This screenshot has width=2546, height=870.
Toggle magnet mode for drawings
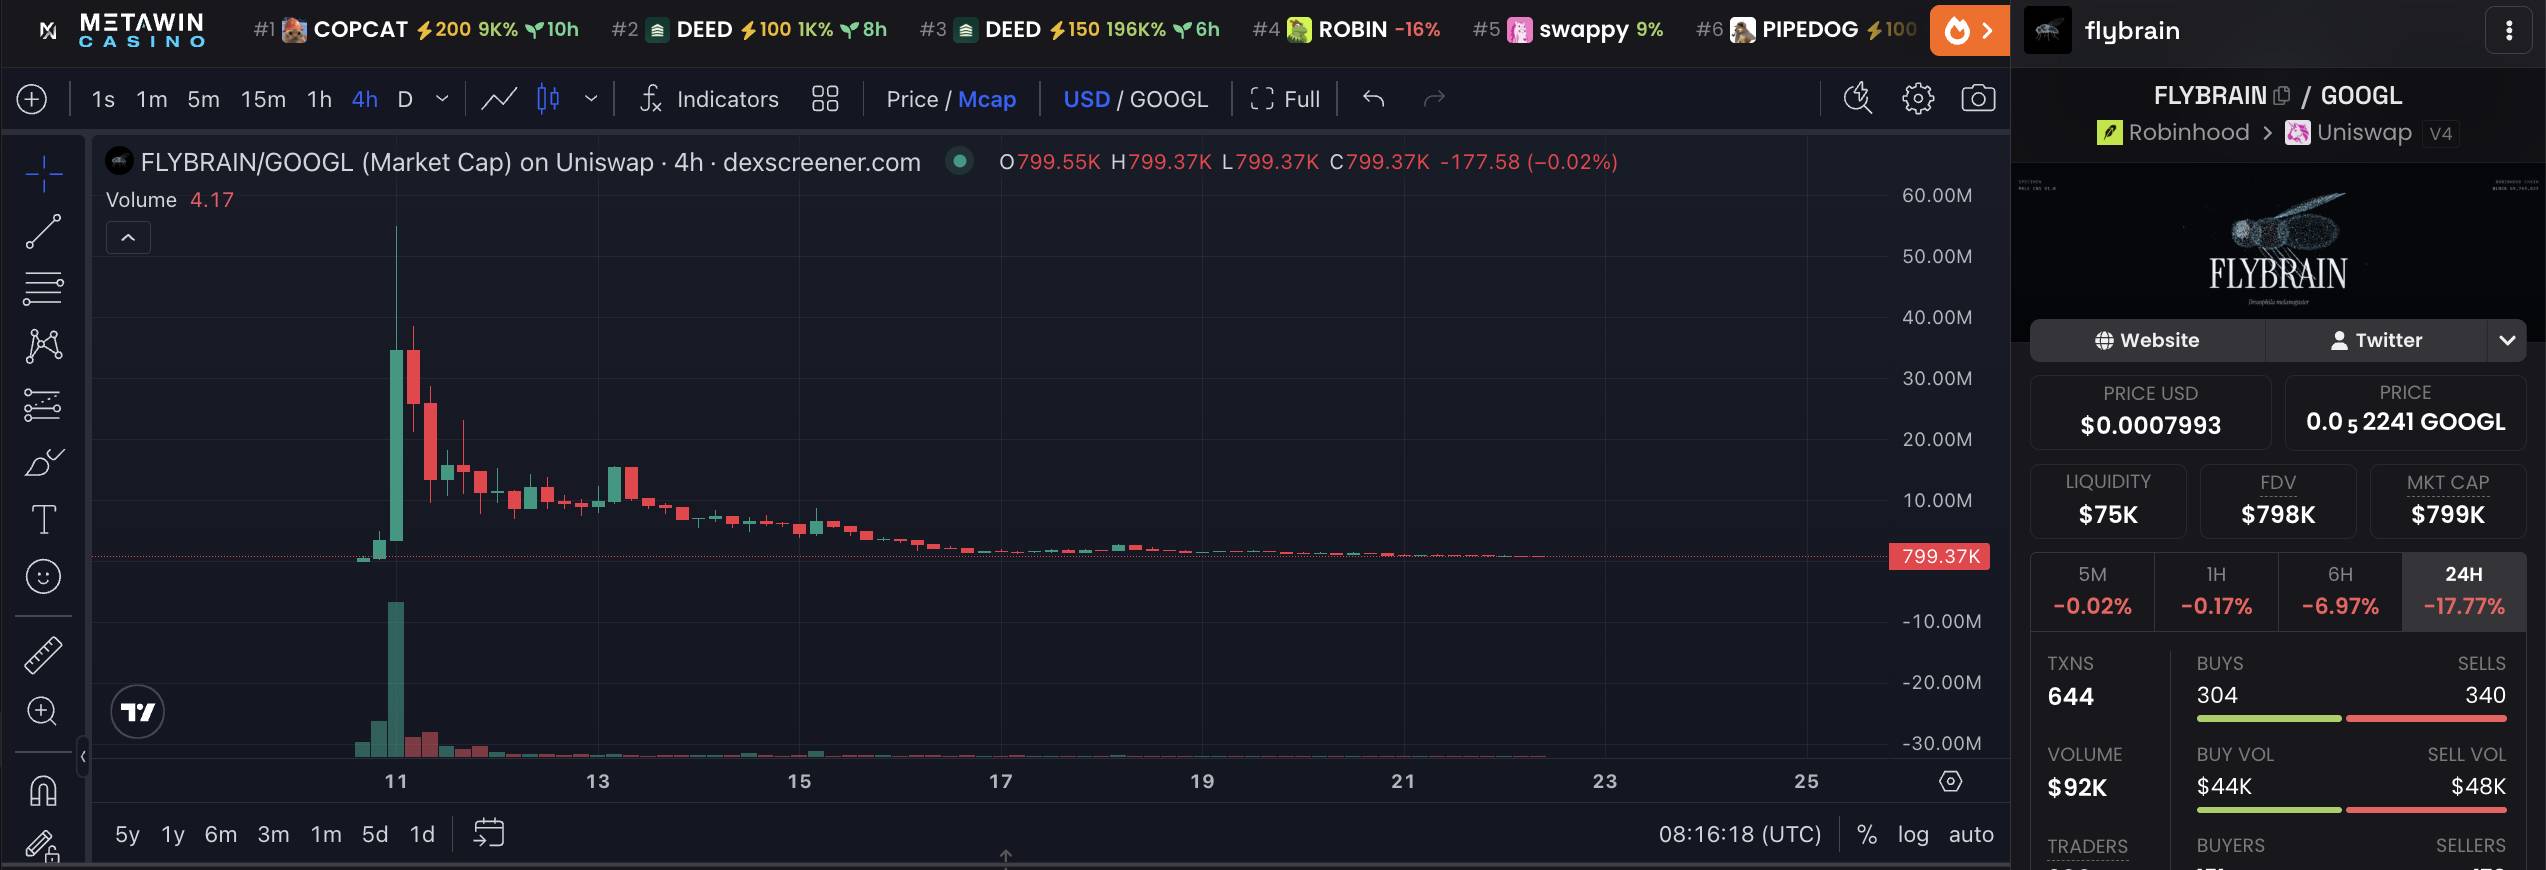(43, 790)
